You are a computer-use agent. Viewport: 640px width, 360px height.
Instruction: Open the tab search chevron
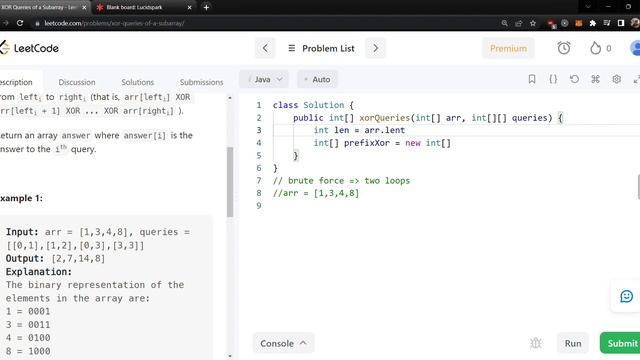pyautogui.click(x=588, y=7)
